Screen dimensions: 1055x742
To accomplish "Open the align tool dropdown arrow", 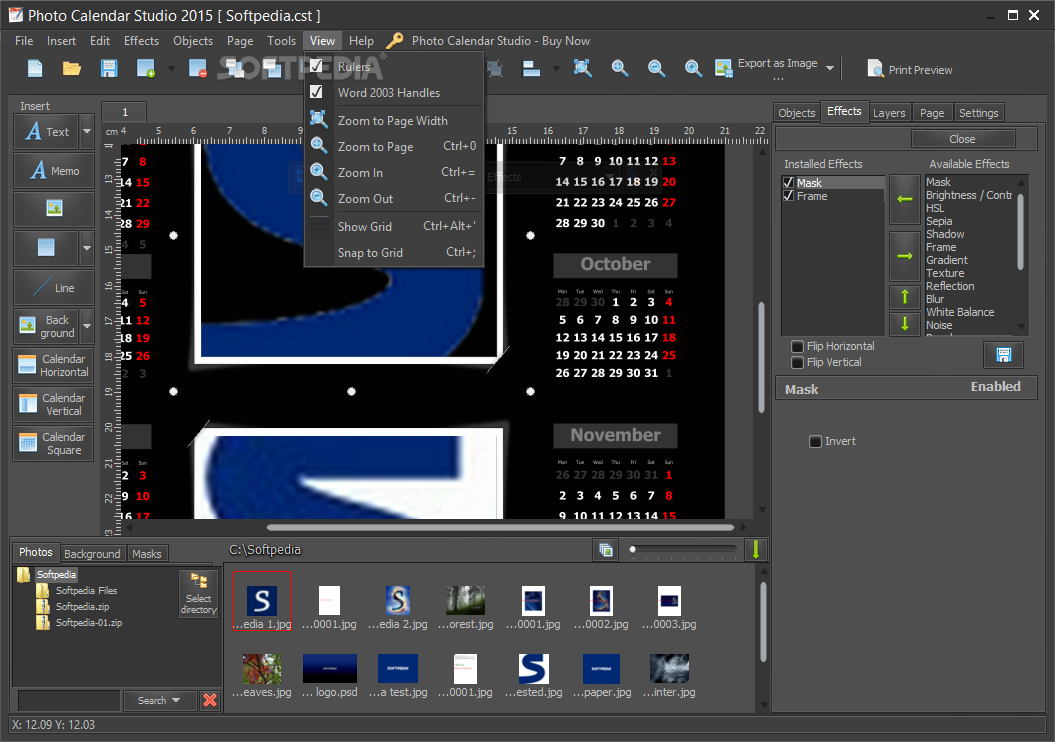I will 556,69.
